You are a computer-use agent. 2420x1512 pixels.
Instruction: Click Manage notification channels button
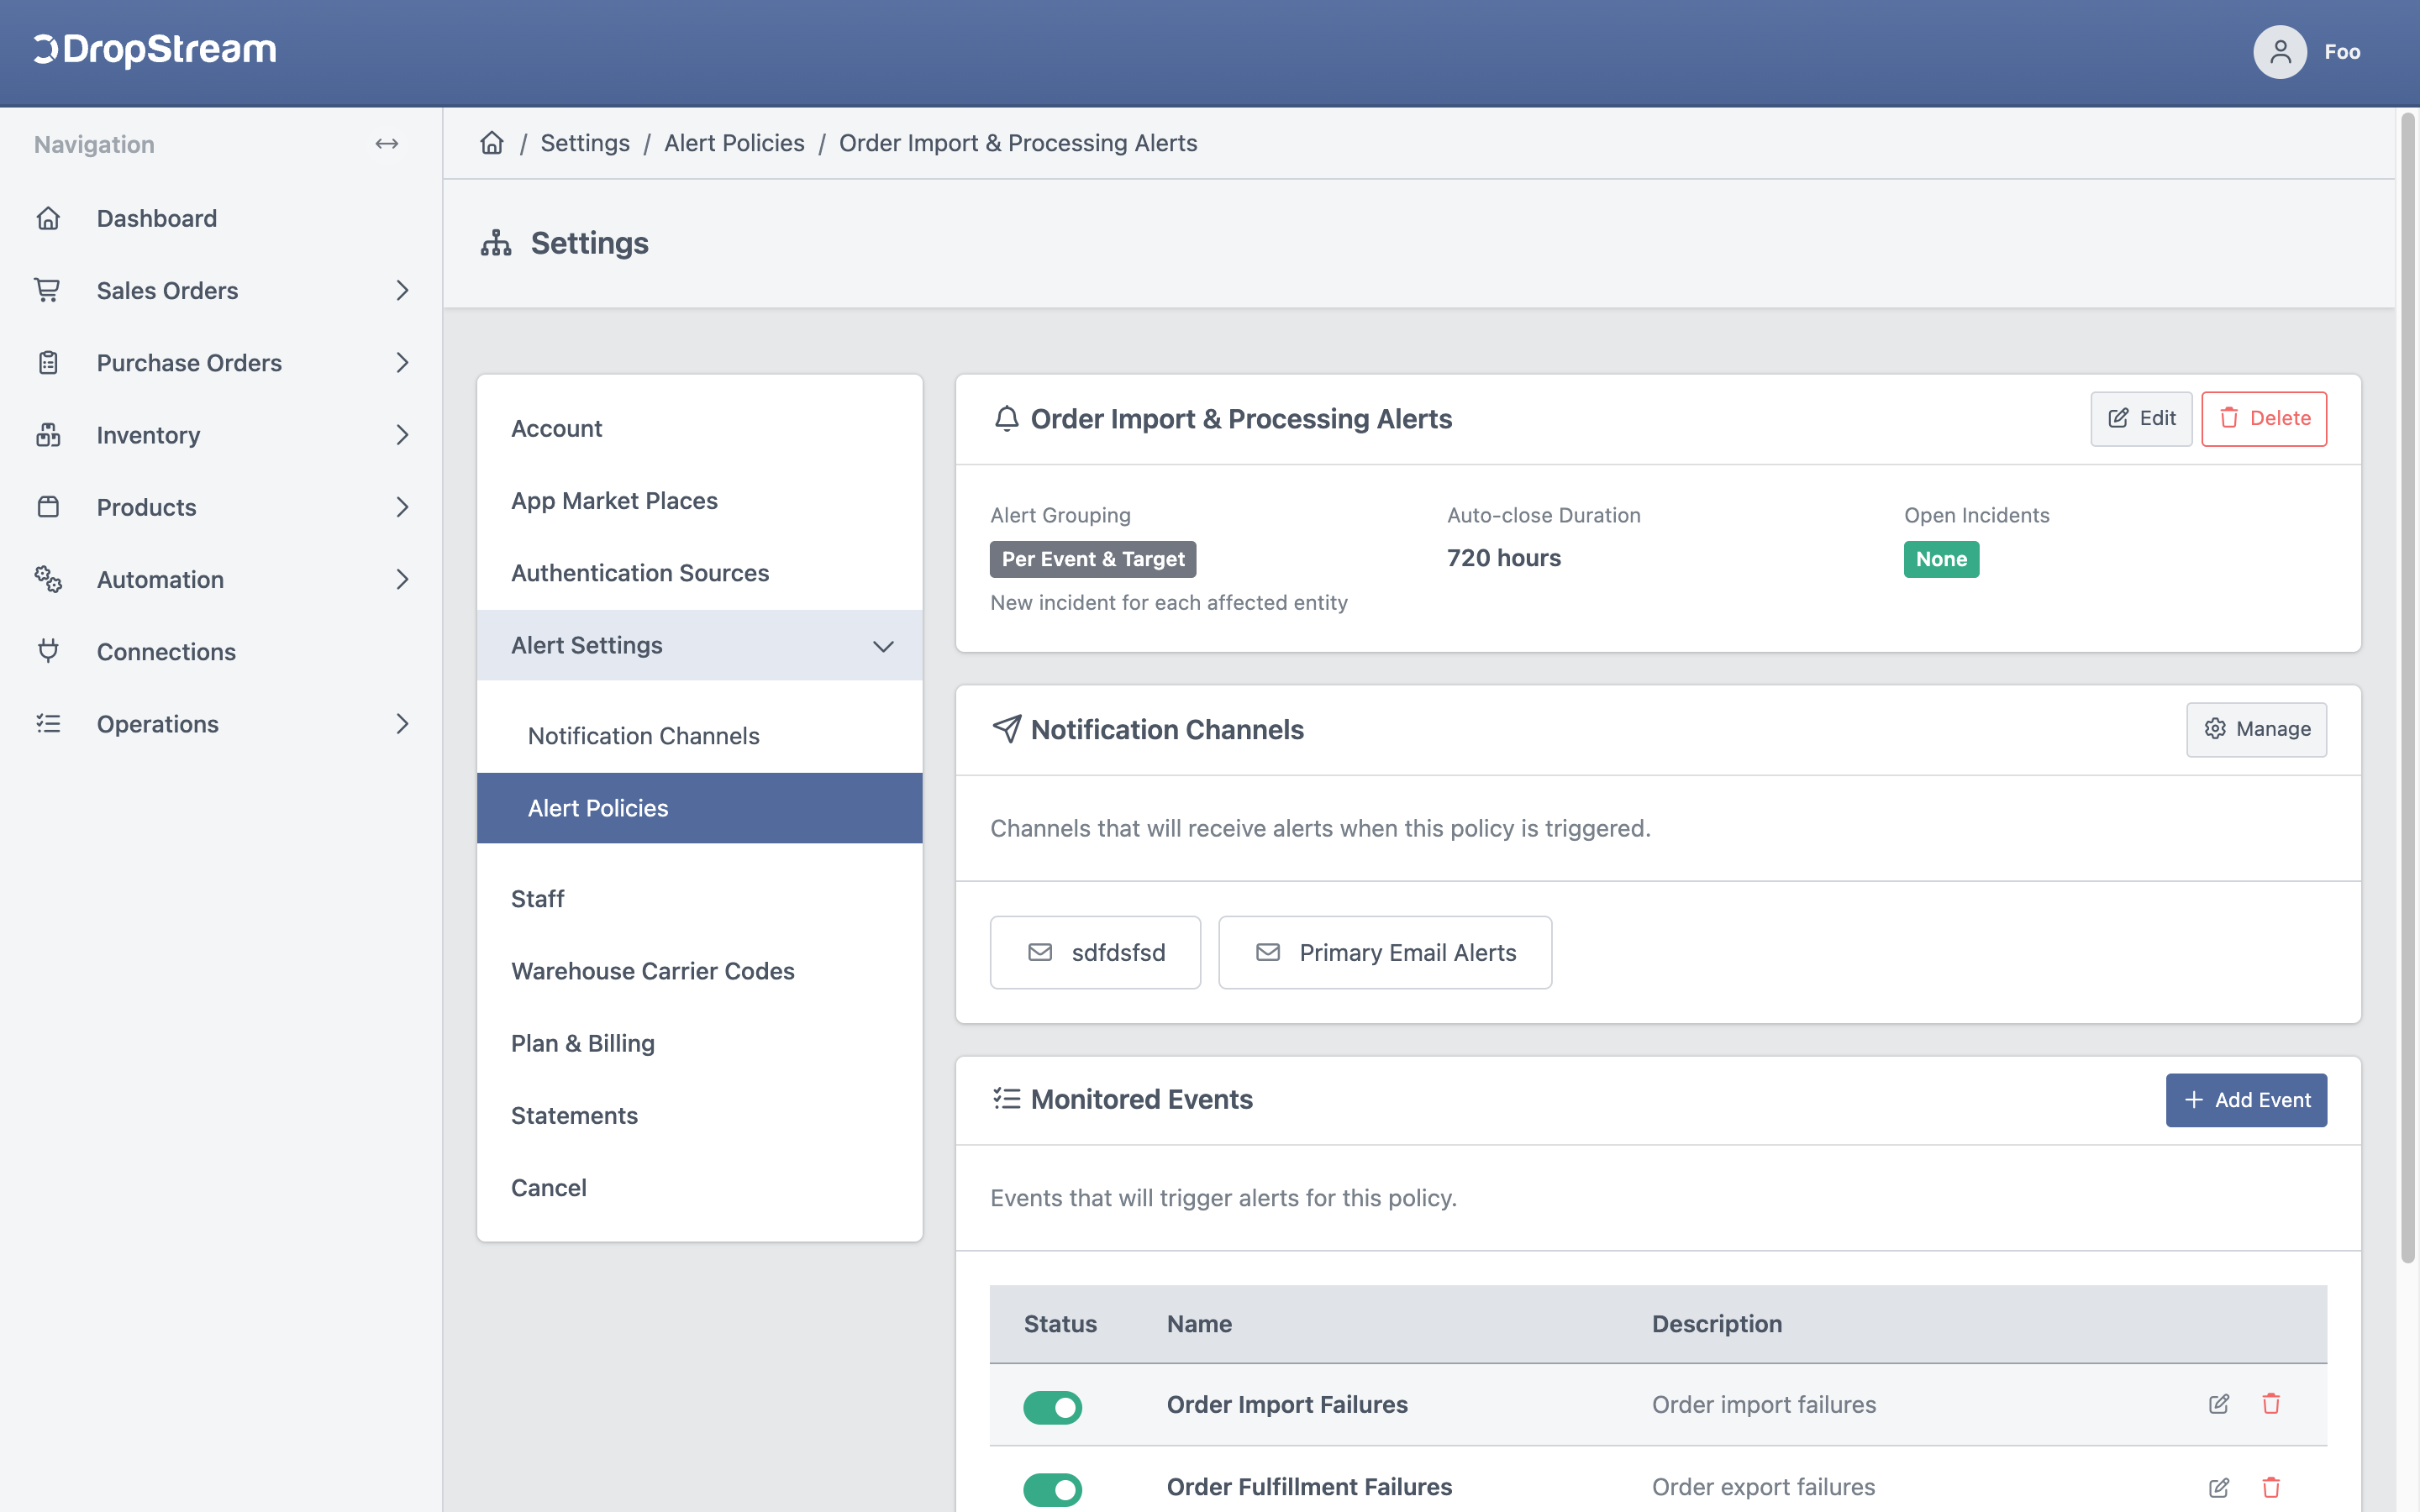[x=2256, y=729]
